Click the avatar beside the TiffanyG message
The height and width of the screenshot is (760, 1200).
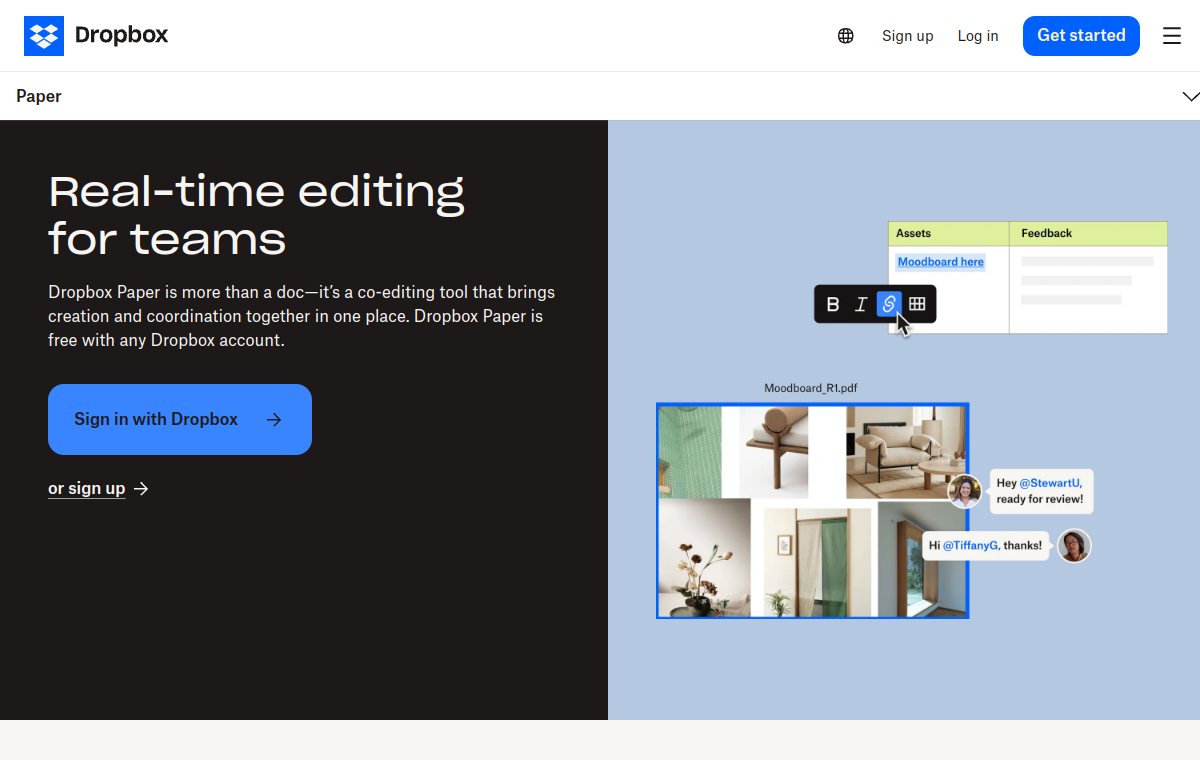tap(1074, 546)
